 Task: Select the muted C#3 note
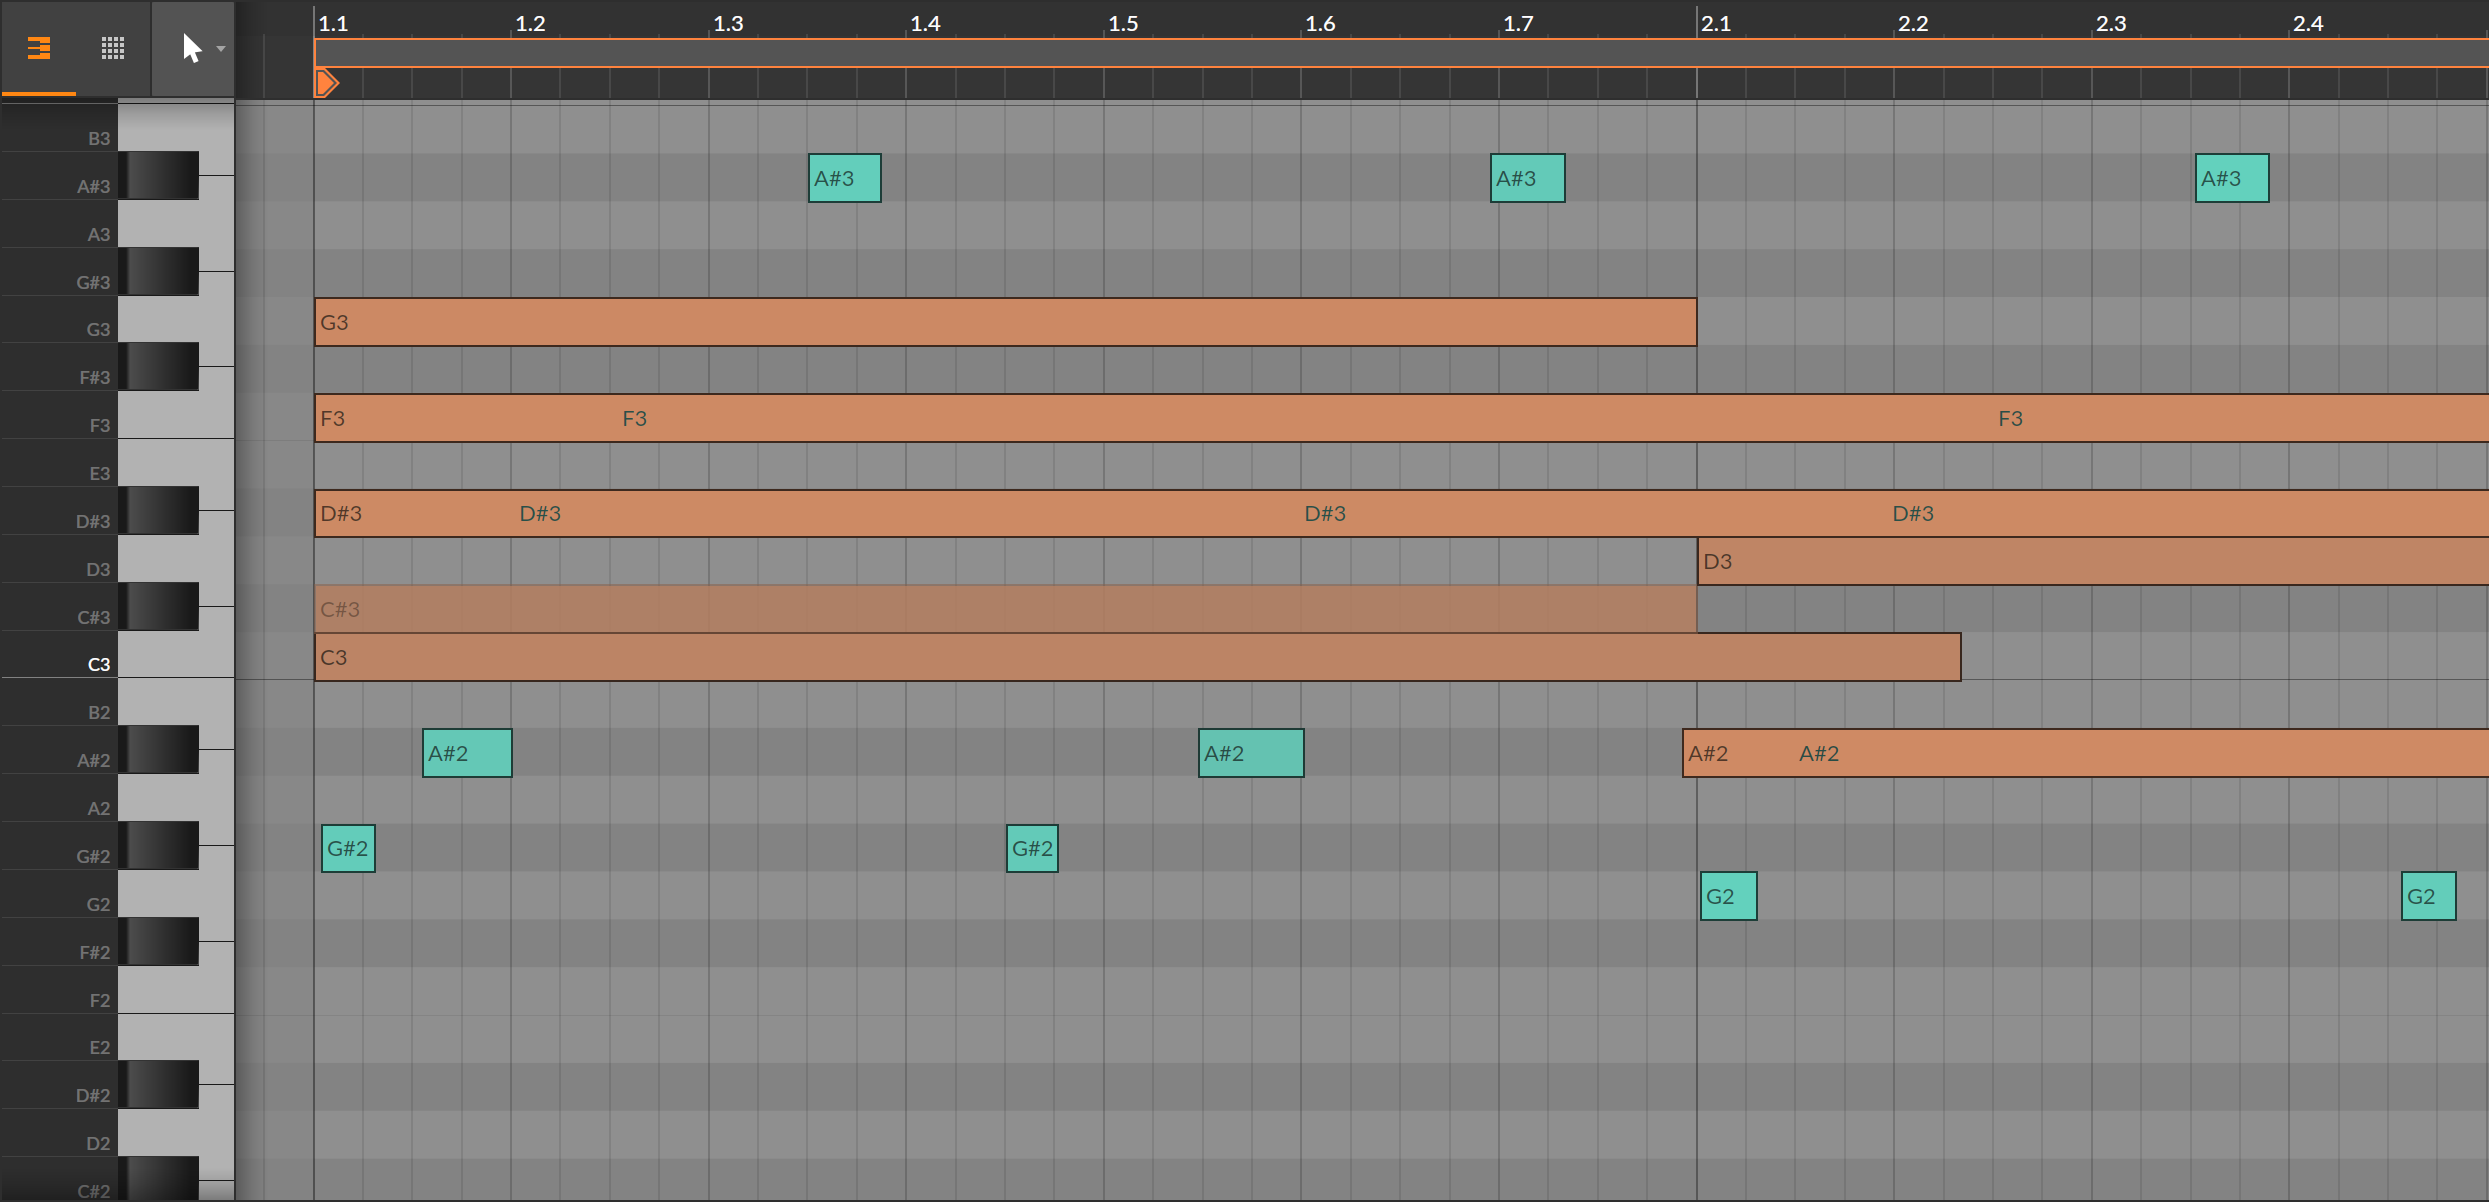pos(1005,609)
